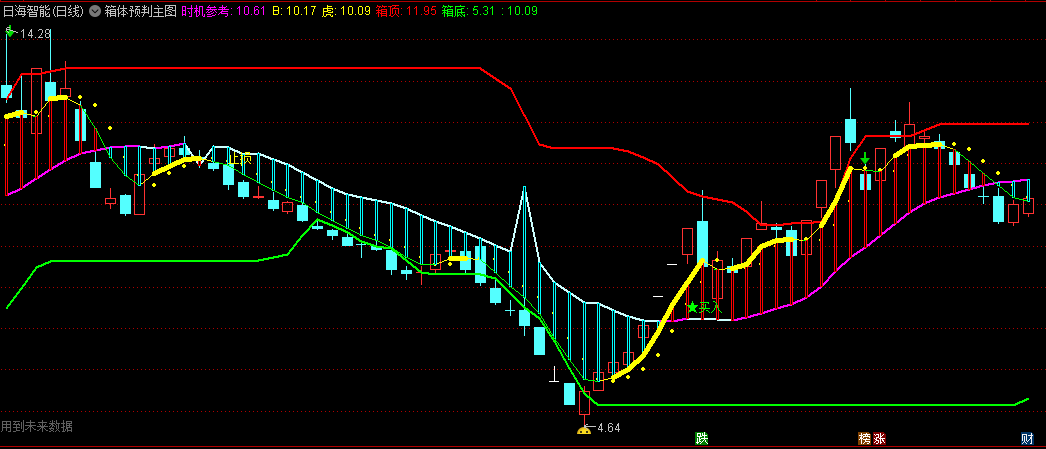Click the 箱底: 5.31 value
Screen dimensions: 1046x449
tap(469, 11)
